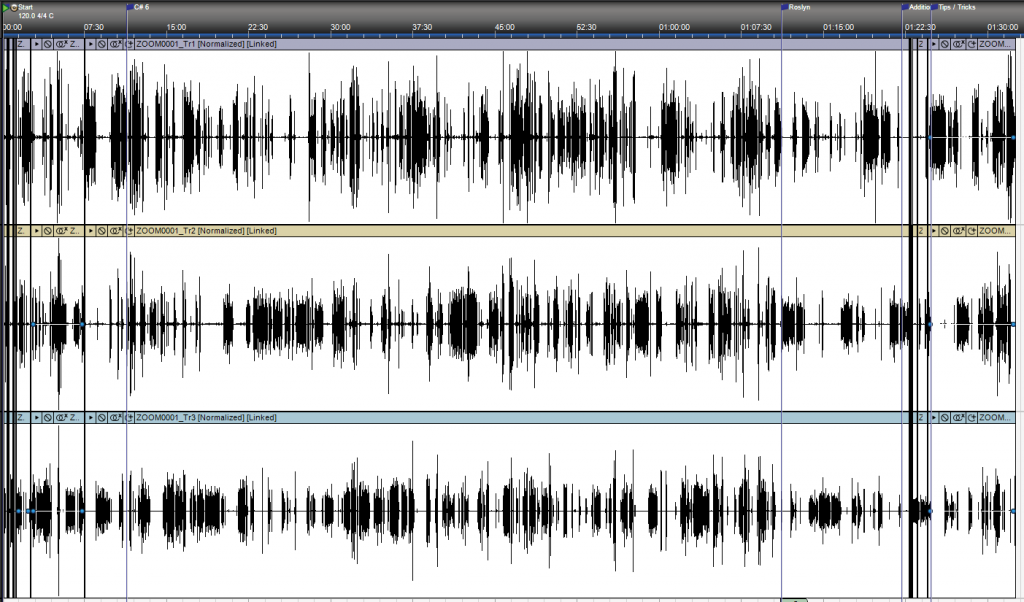Select the ZOOM0001_Tr2 [Normalized] [Linked] clip title

point(206,230)
